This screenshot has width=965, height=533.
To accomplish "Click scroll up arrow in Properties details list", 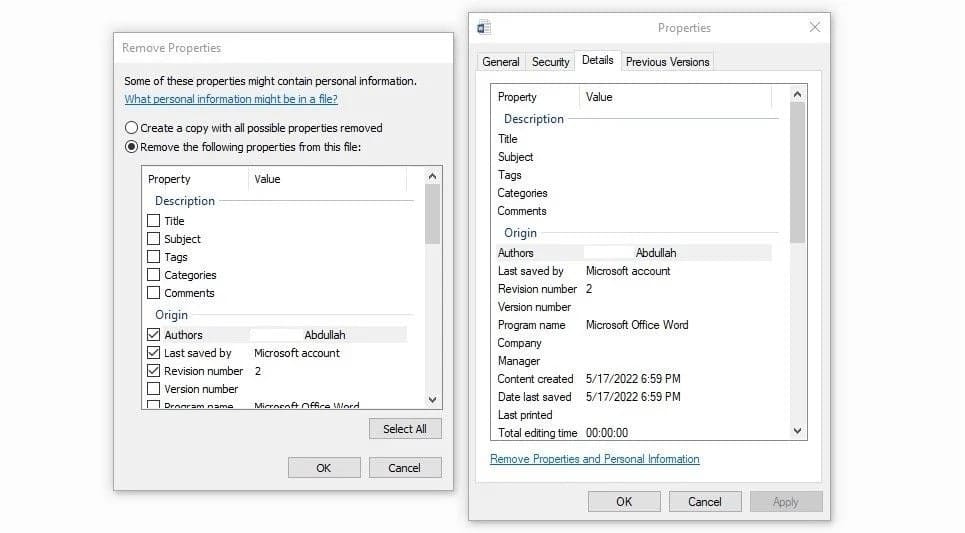I will point(798,94).
